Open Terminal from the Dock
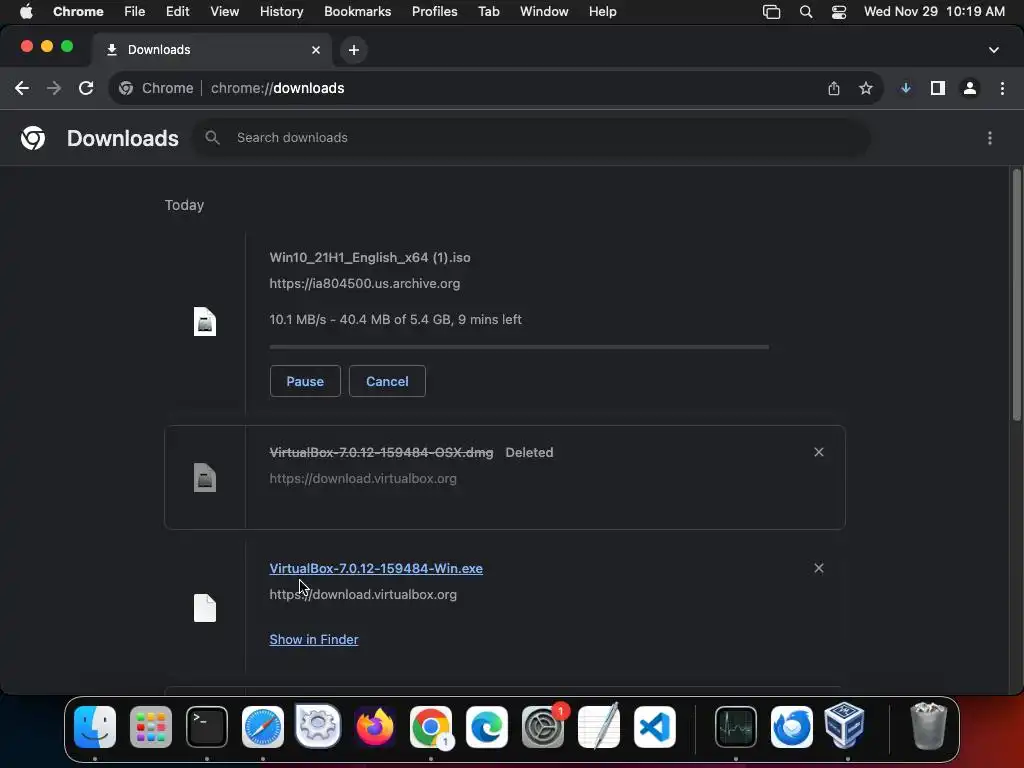 click(207, 727)
